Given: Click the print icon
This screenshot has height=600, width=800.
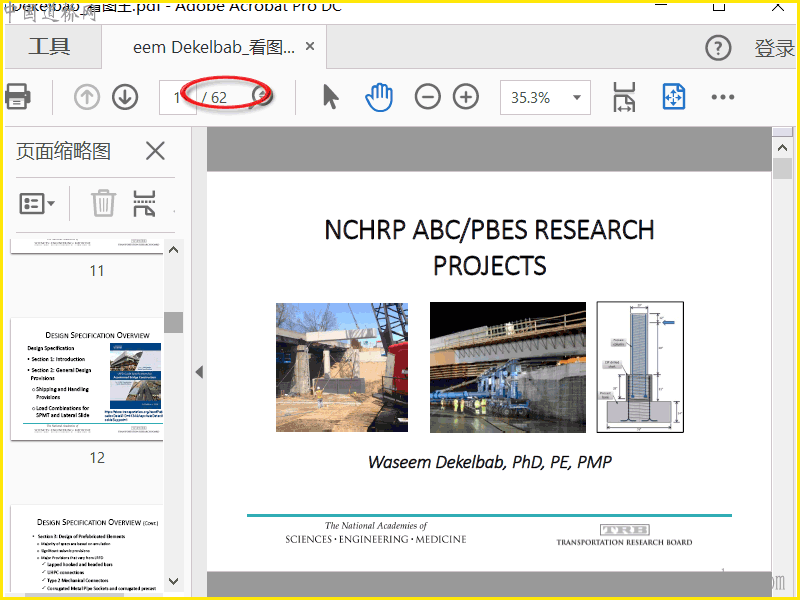Looking at the screenshot, I should (x=17, y=97).
